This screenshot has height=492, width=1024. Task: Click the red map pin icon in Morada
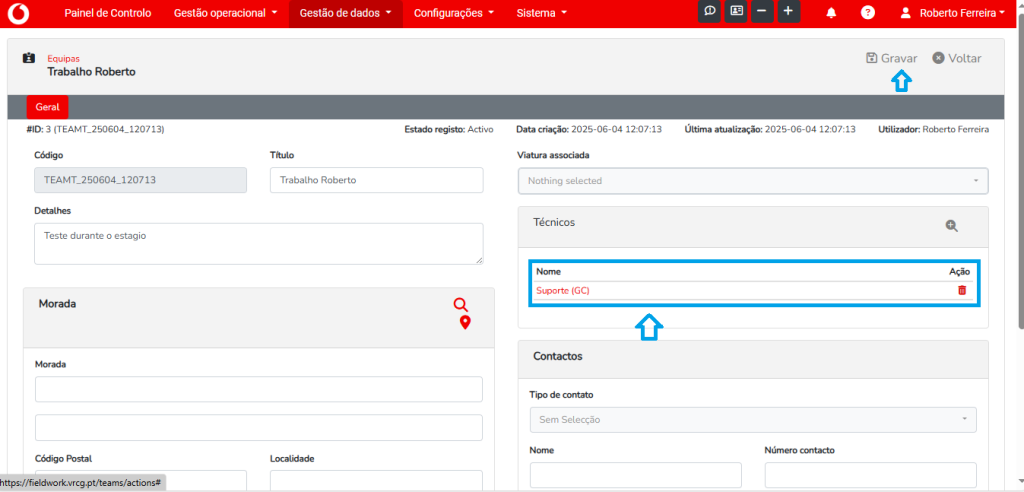[465, 322]
